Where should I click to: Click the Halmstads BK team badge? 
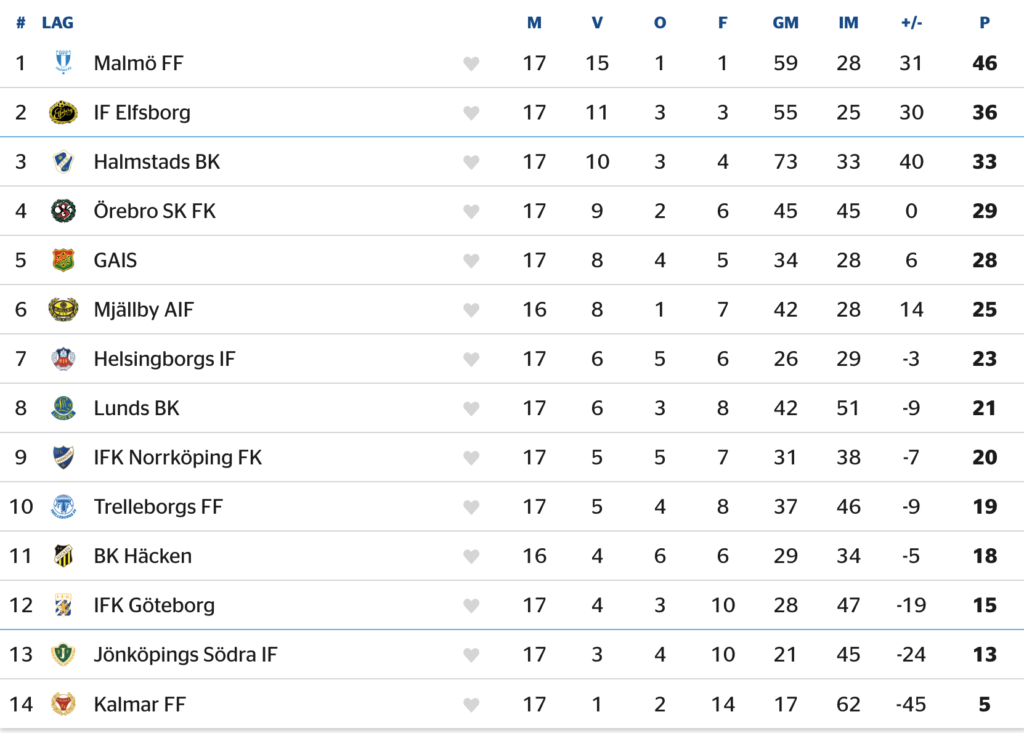[63, 162]
